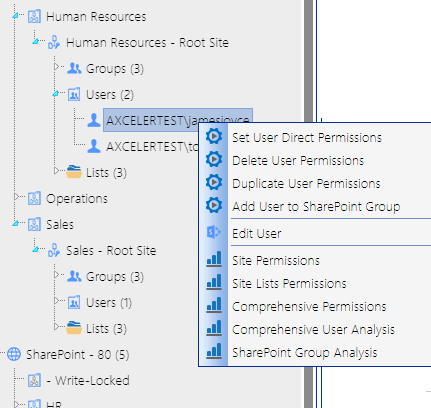Select Set User Direct Permissions menu entry
The image size is (431, 408).
[x=307, y=138]
